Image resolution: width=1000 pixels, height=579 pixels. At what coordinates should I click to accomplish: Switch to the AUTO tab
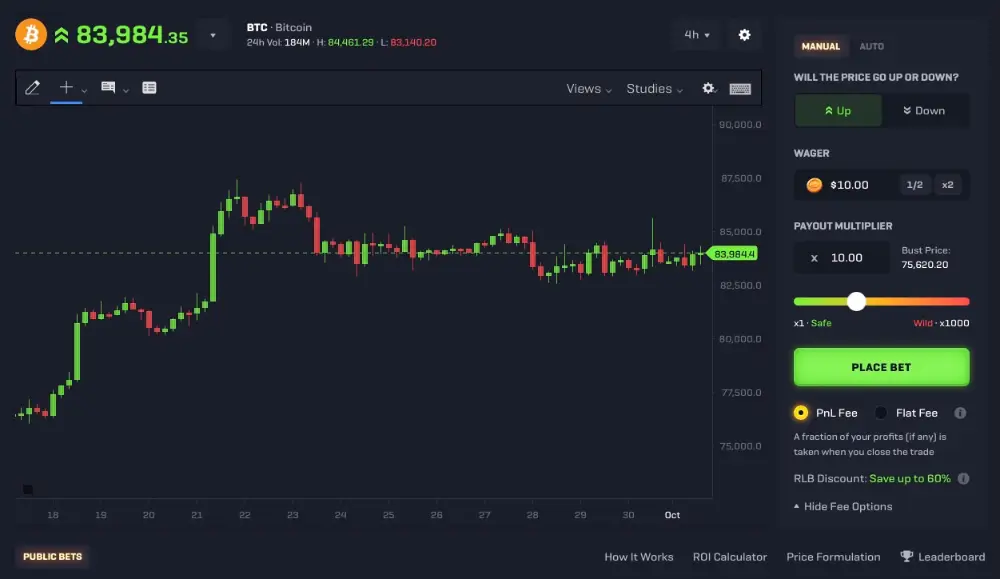[x=871, y=46]
